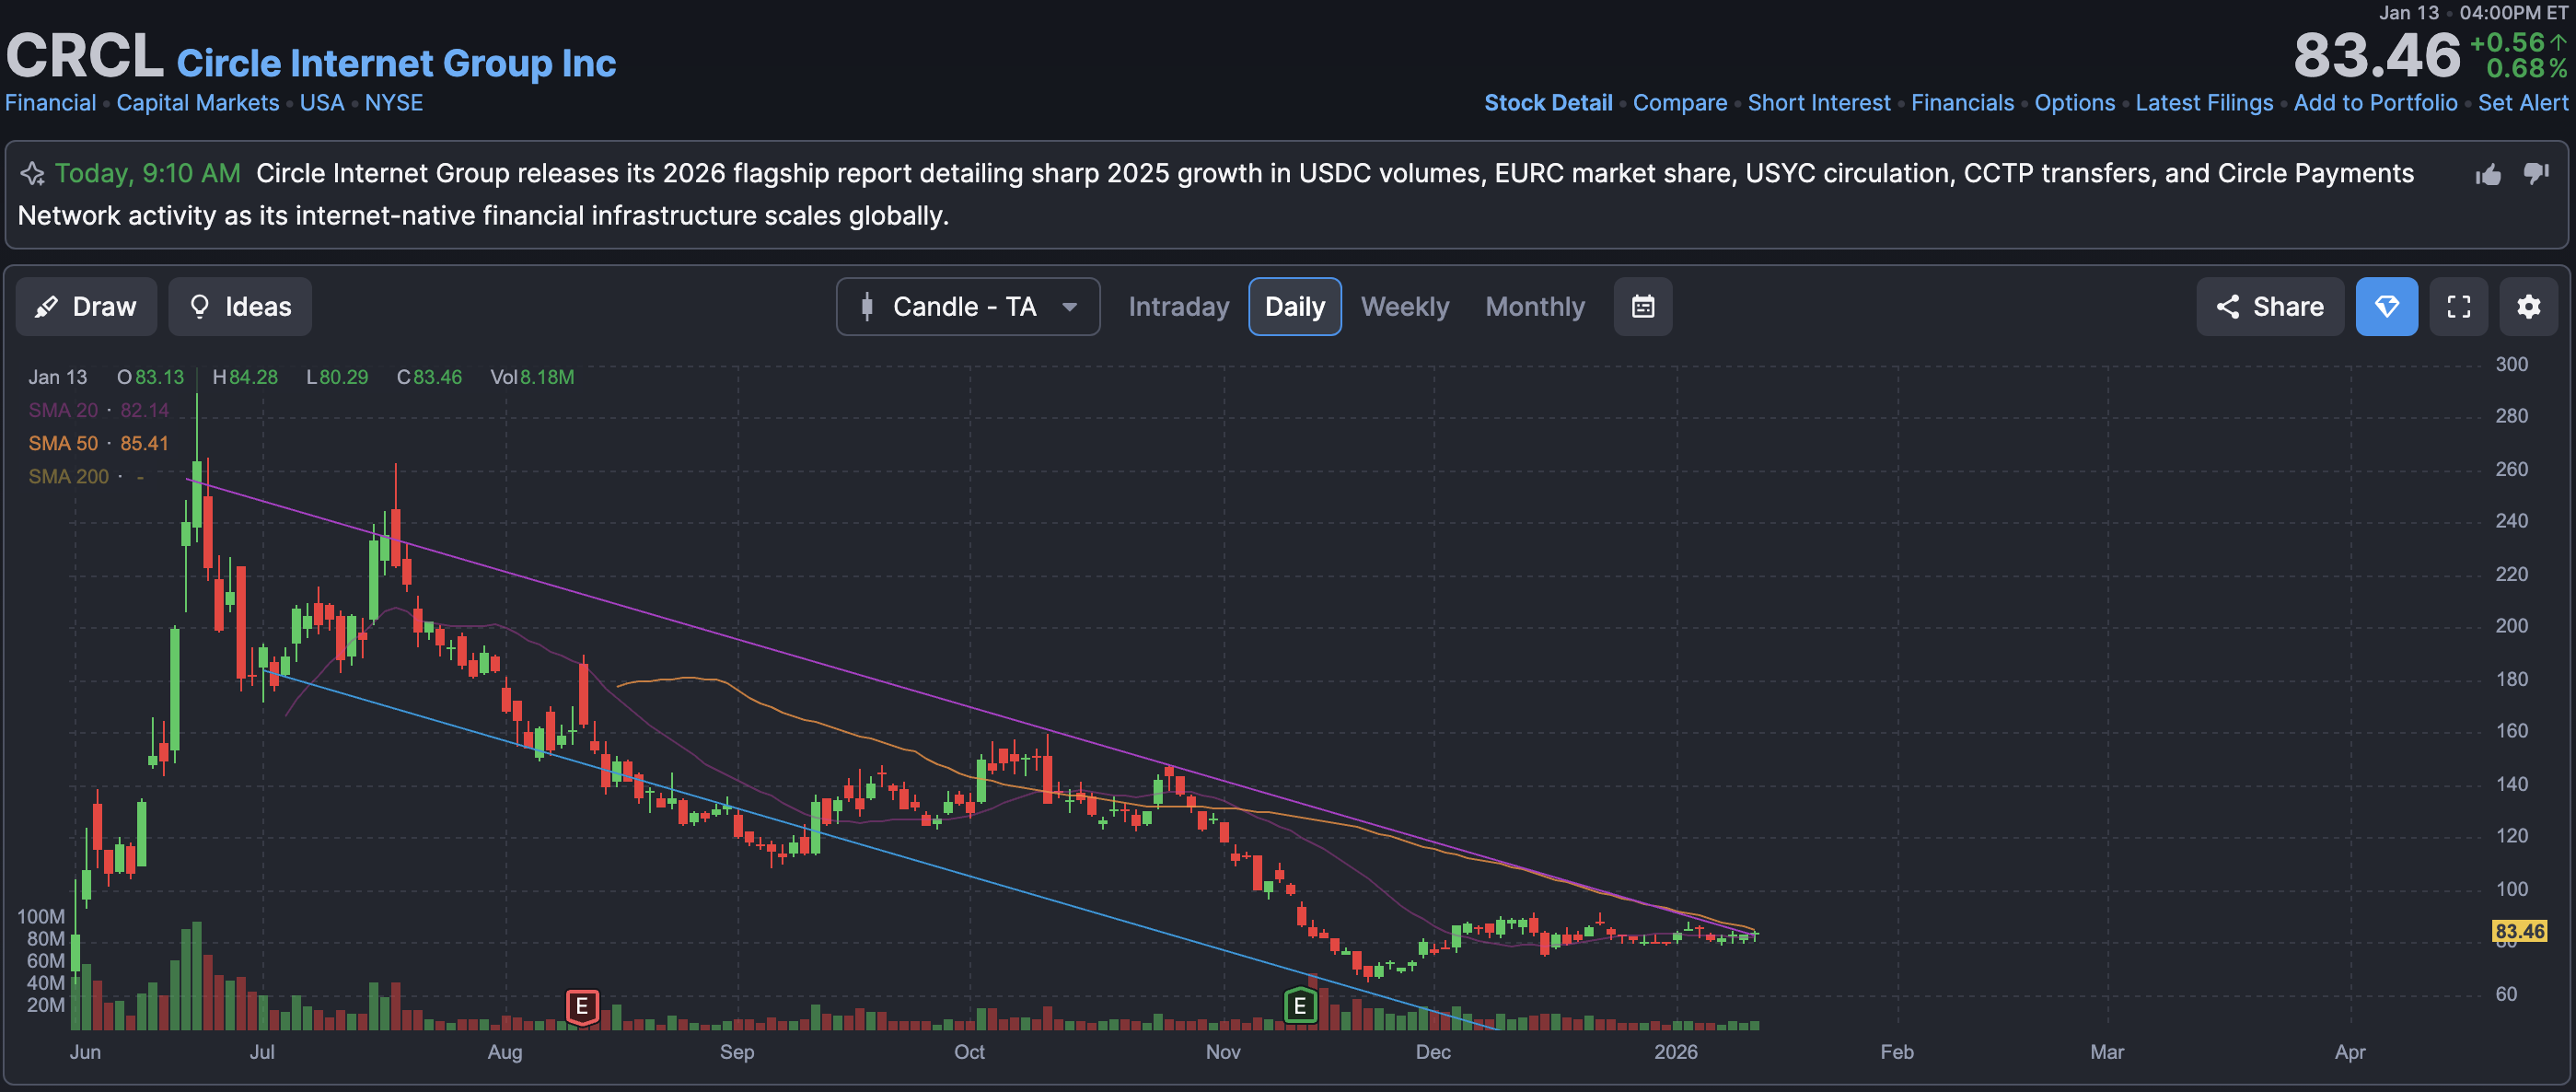
Task: Click the green earnings E marker
Action: pos(1299,1006)
